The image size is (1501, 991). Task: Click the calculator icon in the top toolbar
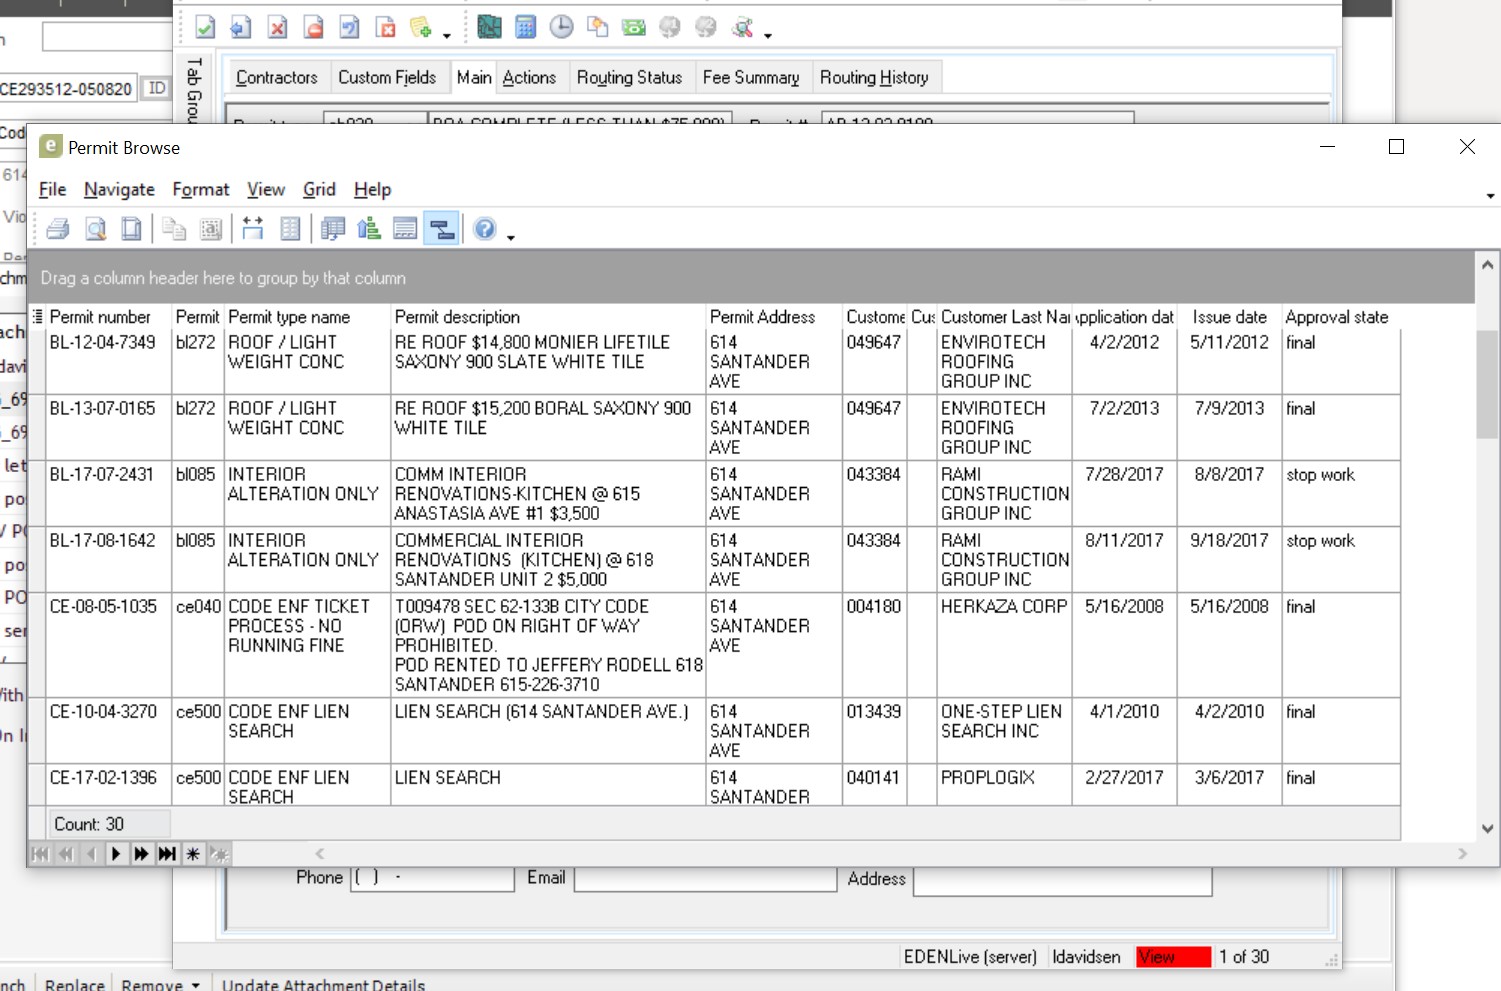[525, 27]
